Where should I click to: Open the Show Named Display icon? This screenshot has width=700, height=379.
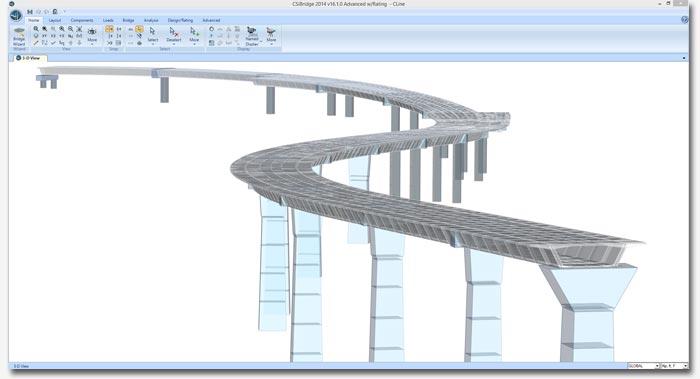[252, 36]
